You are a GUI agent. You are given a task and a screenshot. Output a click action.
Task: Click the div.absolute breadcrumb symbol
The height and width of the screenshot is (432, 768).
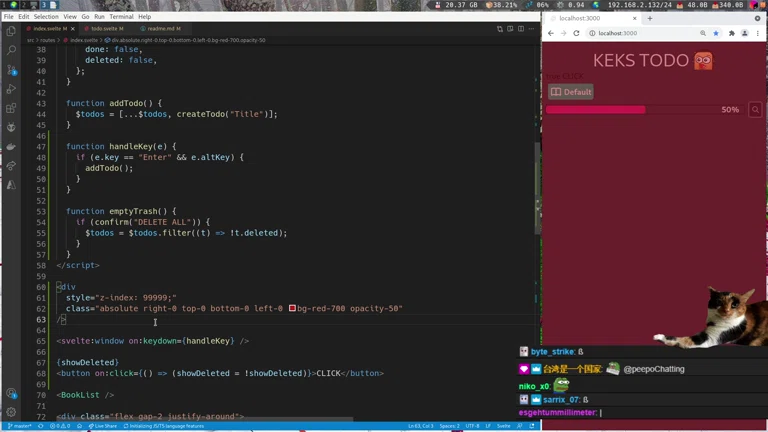coord(185,40)
